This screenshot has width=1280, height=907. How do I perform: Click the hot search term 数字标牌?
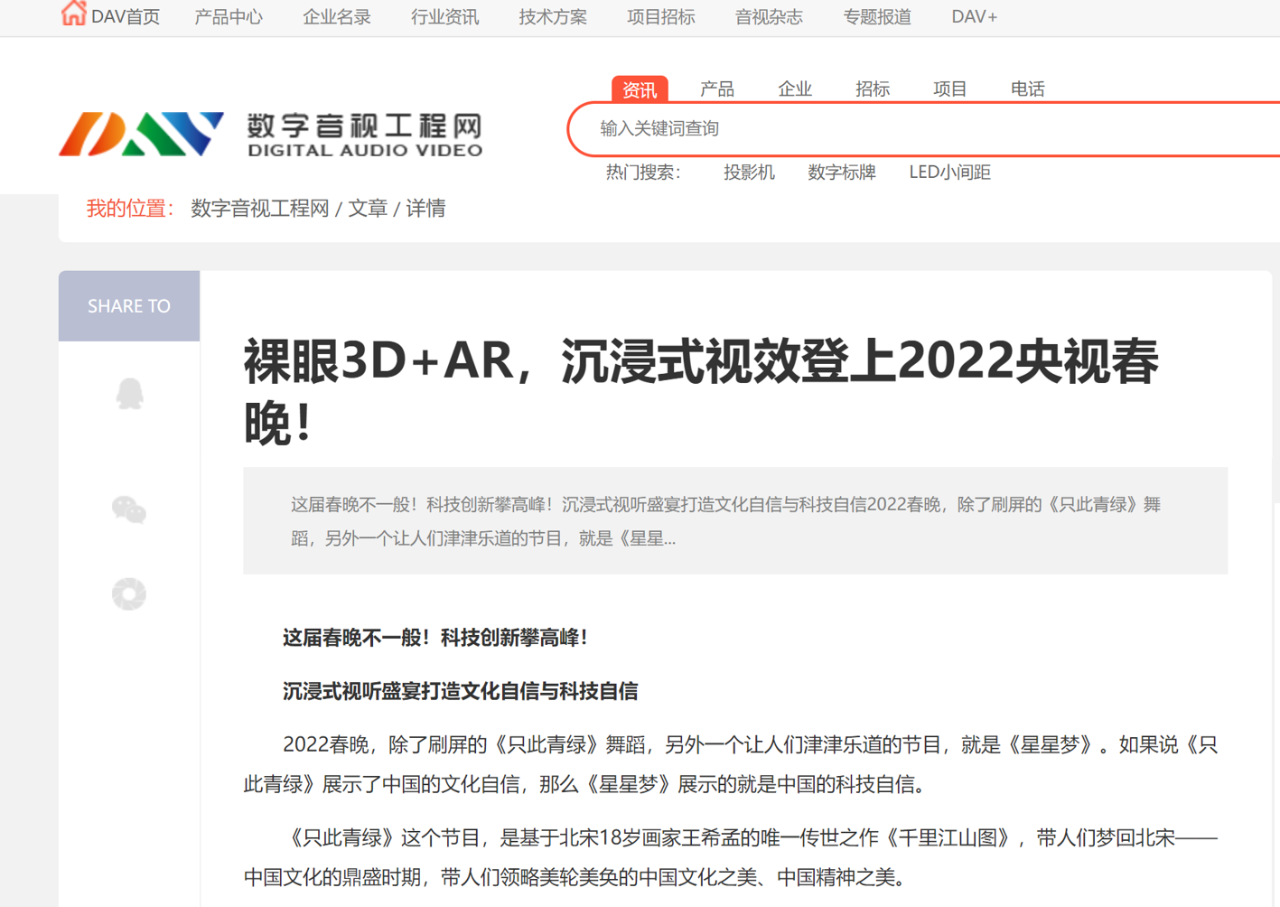(x=841, y=172)
